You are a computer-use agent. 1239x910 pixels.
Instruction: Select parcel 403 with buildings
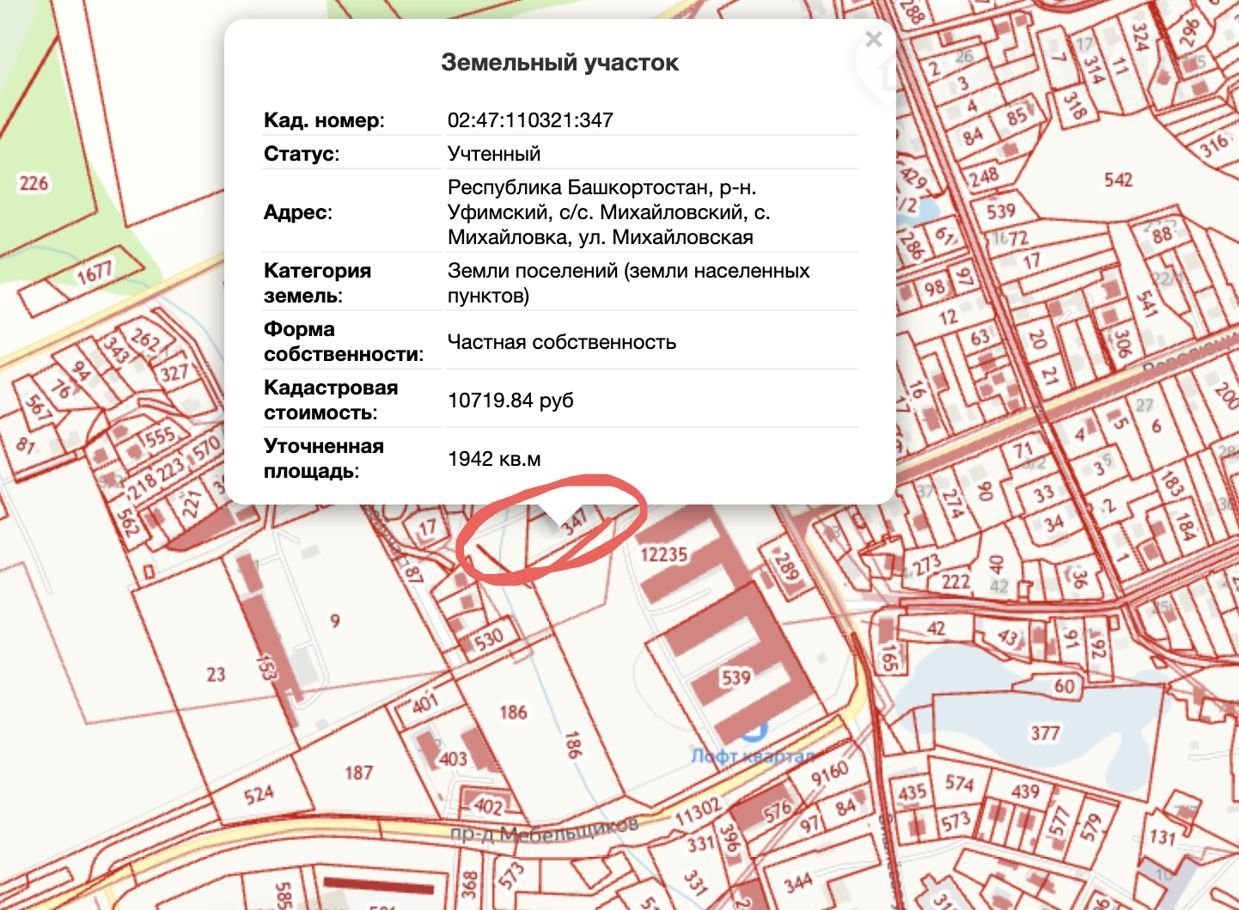(453, 758)
